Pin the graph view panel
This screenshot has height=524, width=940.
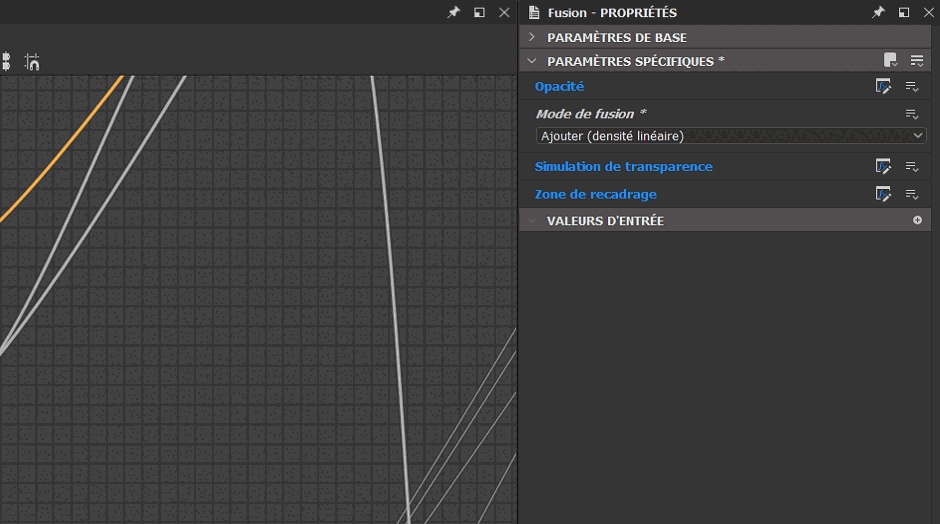(x=453, y=13)
